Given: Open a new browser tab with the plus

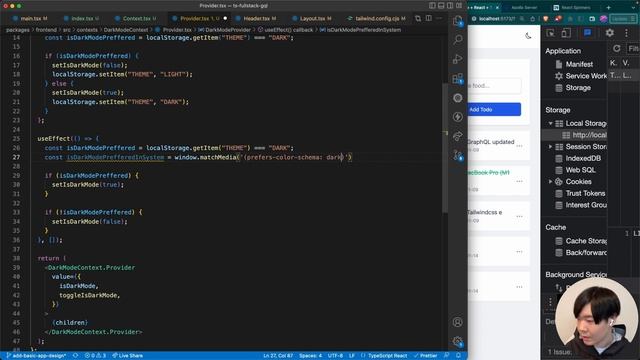Looking at the screenshot, I should (608, 7).
